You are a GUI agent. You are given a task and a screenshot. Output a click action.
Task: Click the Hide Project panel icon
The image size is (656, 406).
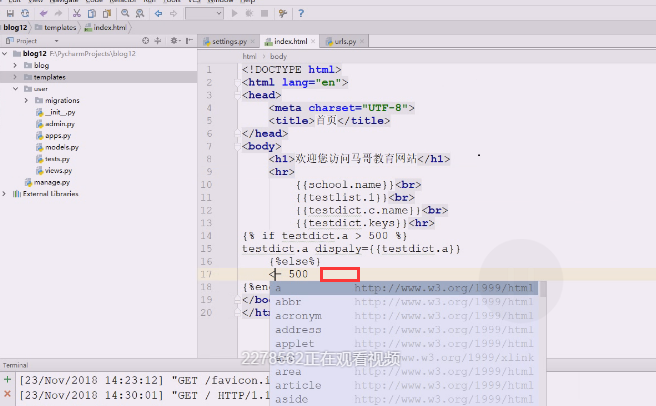[x=189, y=41]
